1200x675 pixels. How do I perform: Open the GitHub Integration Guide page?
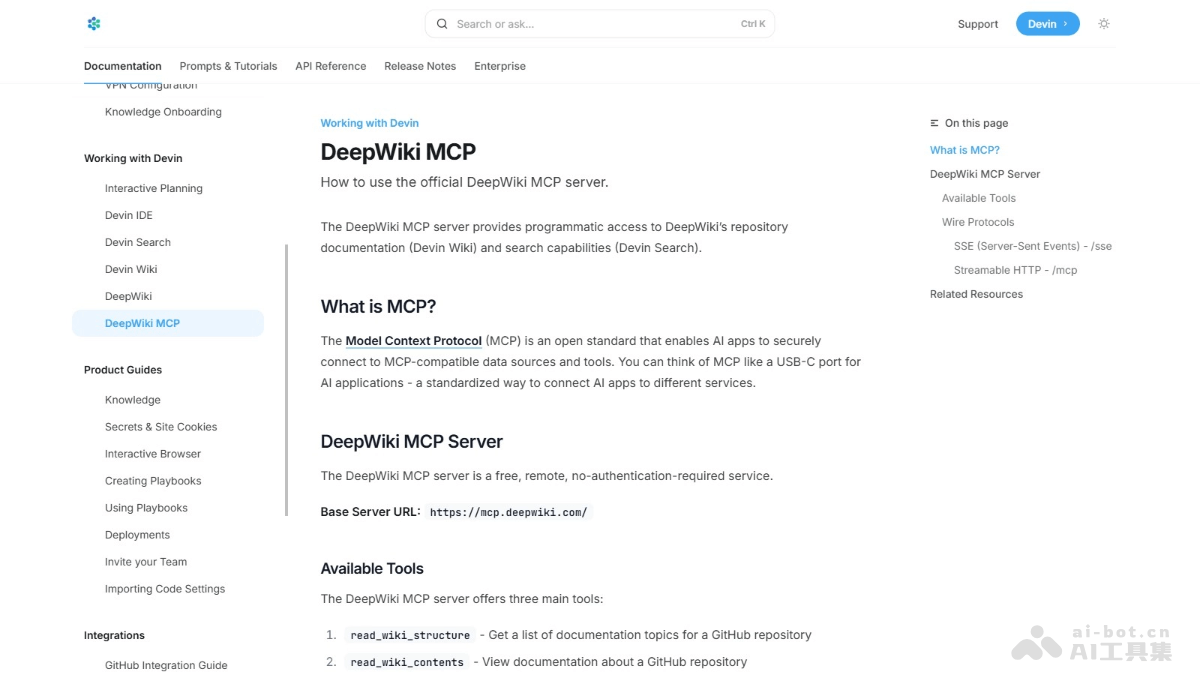pos(166,664)
